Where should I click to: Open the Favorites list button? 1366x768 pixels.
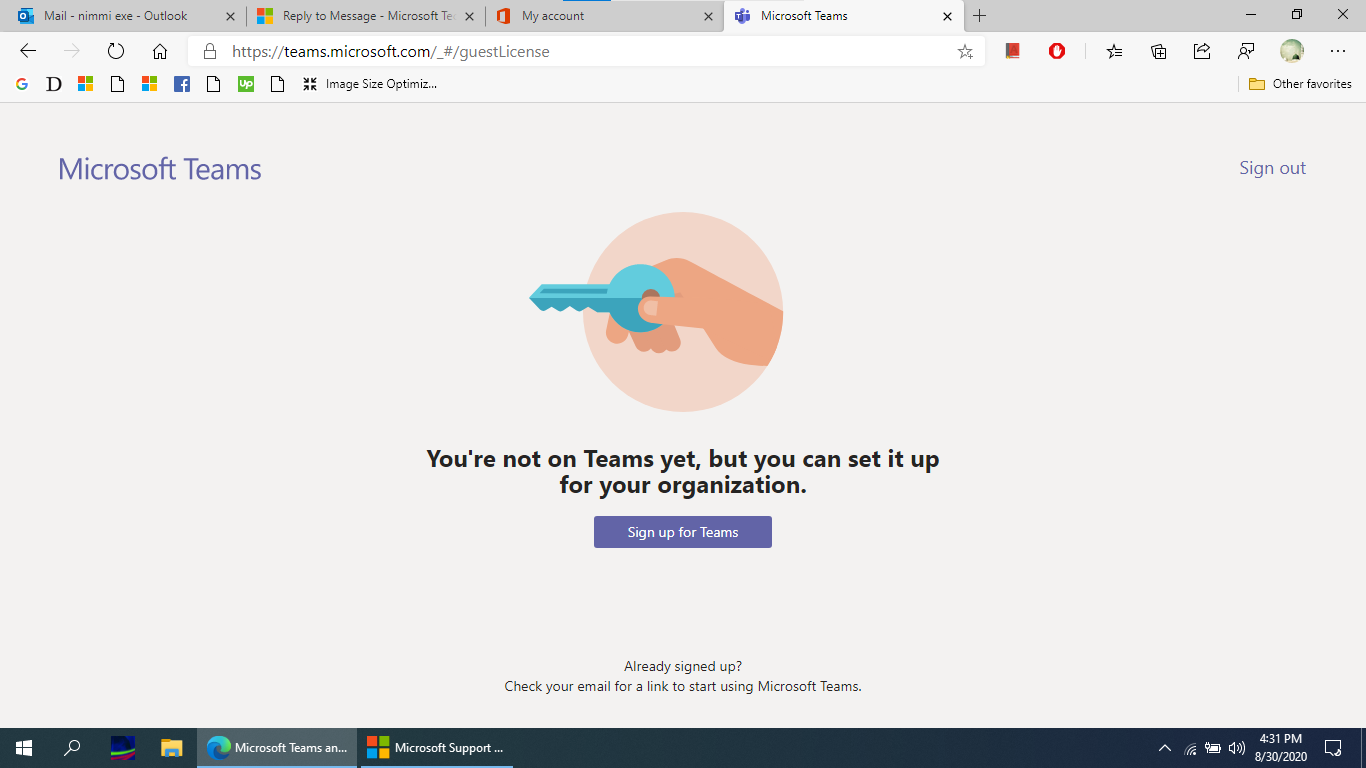tap(1115, 51)
